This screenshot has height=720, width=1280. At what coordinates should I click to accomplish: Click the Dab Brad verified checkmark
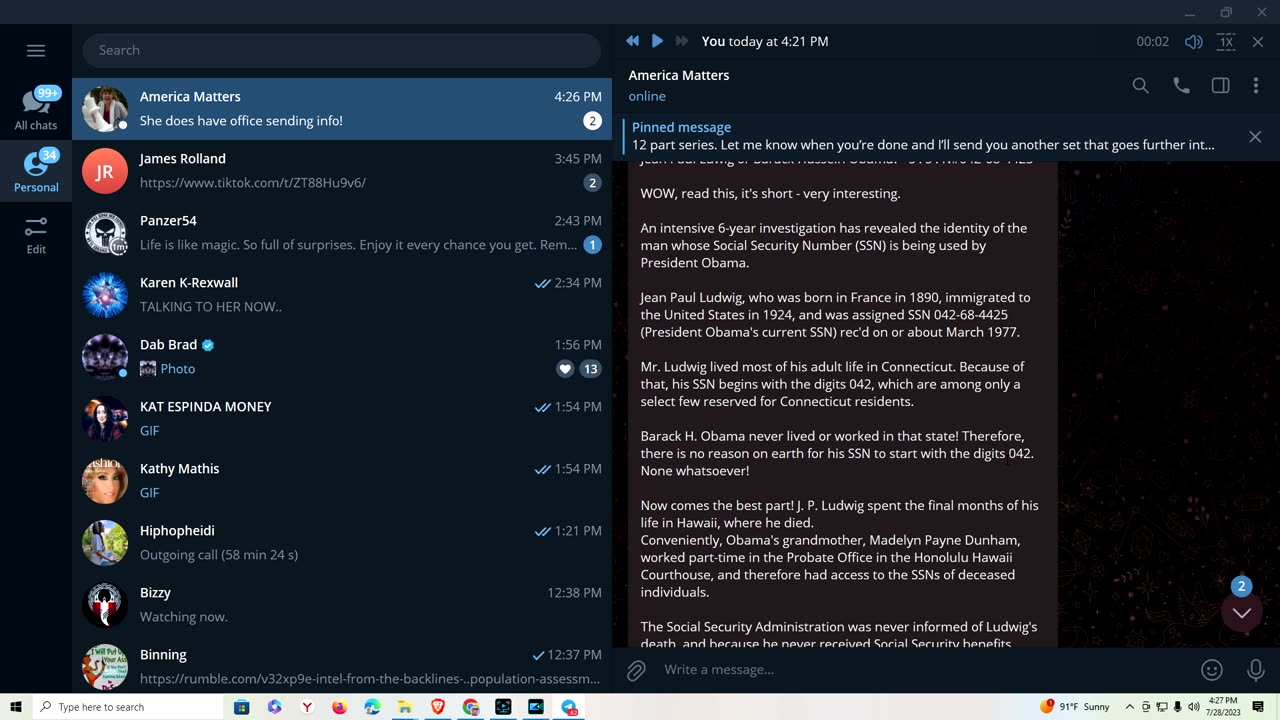208,345
